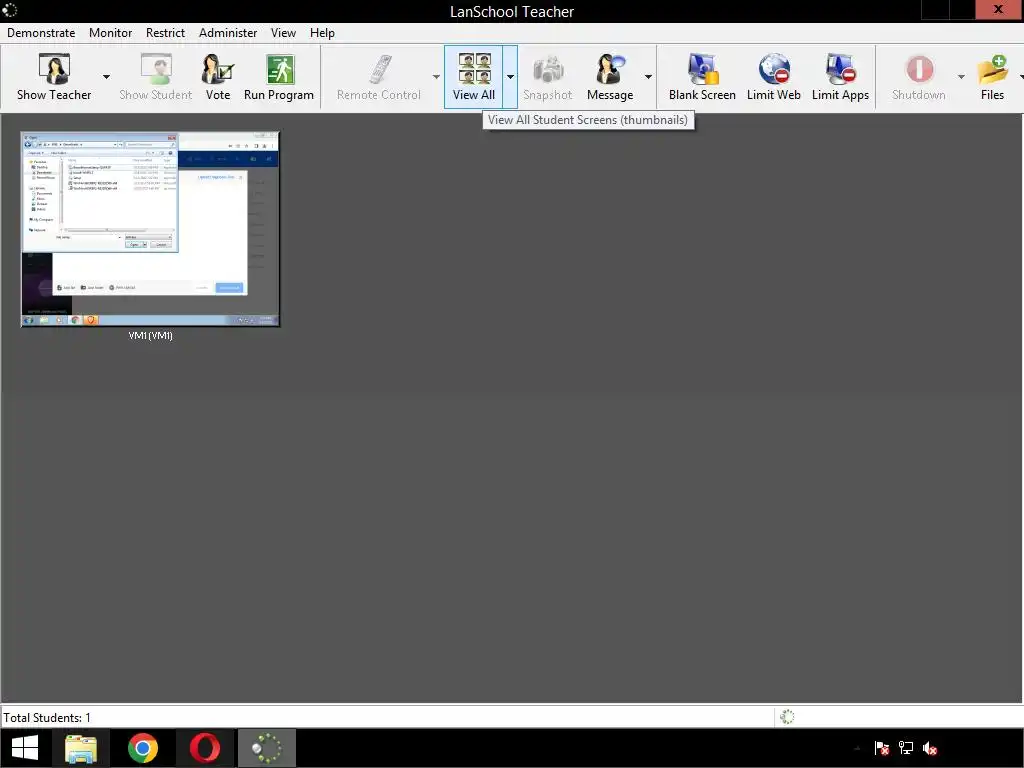Screen dimensions: 1024x768
Task: Open the View menu
Action: tap(283, 33)
